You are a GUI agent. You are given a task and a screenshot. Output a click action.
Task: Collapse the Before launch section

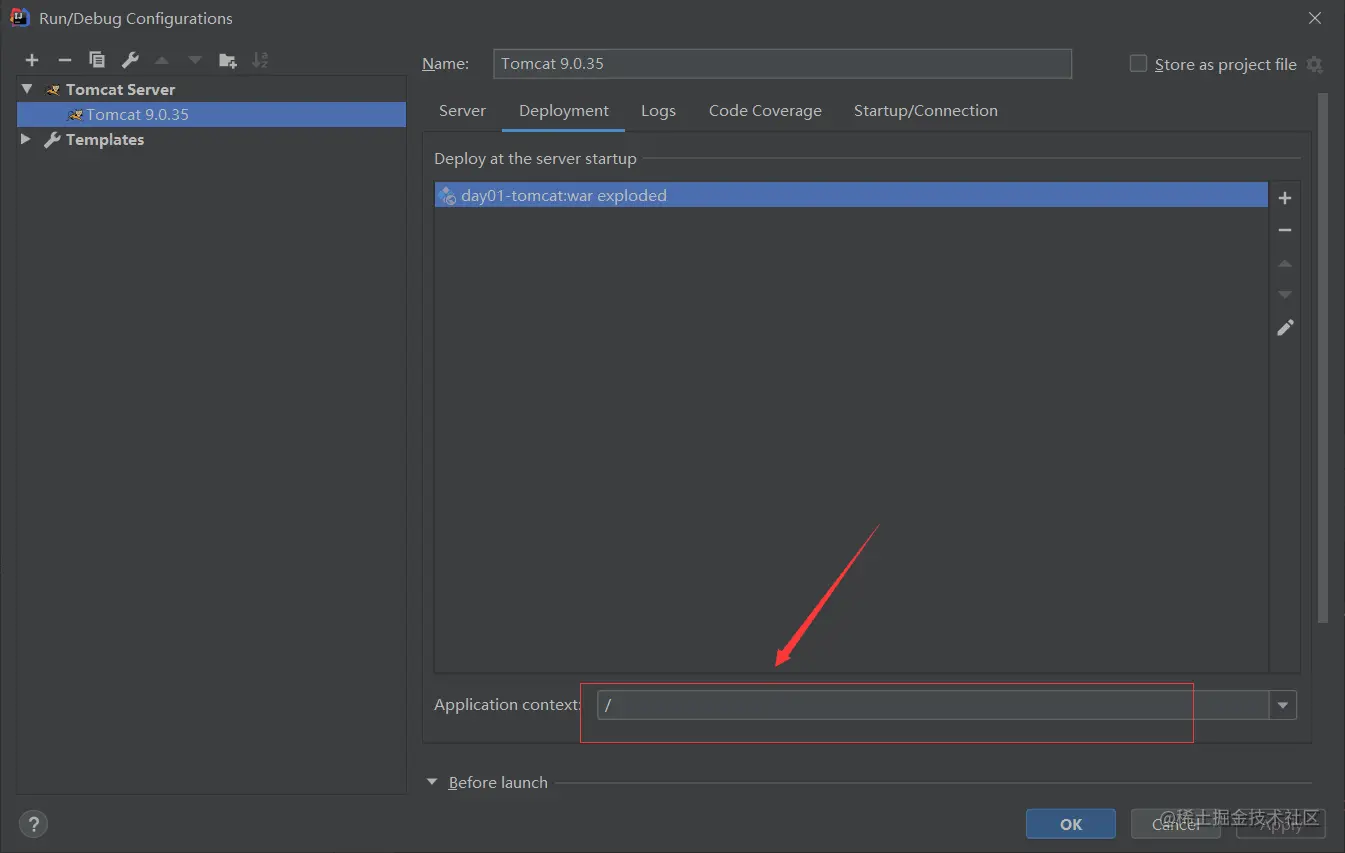click(x=432, y=782)
